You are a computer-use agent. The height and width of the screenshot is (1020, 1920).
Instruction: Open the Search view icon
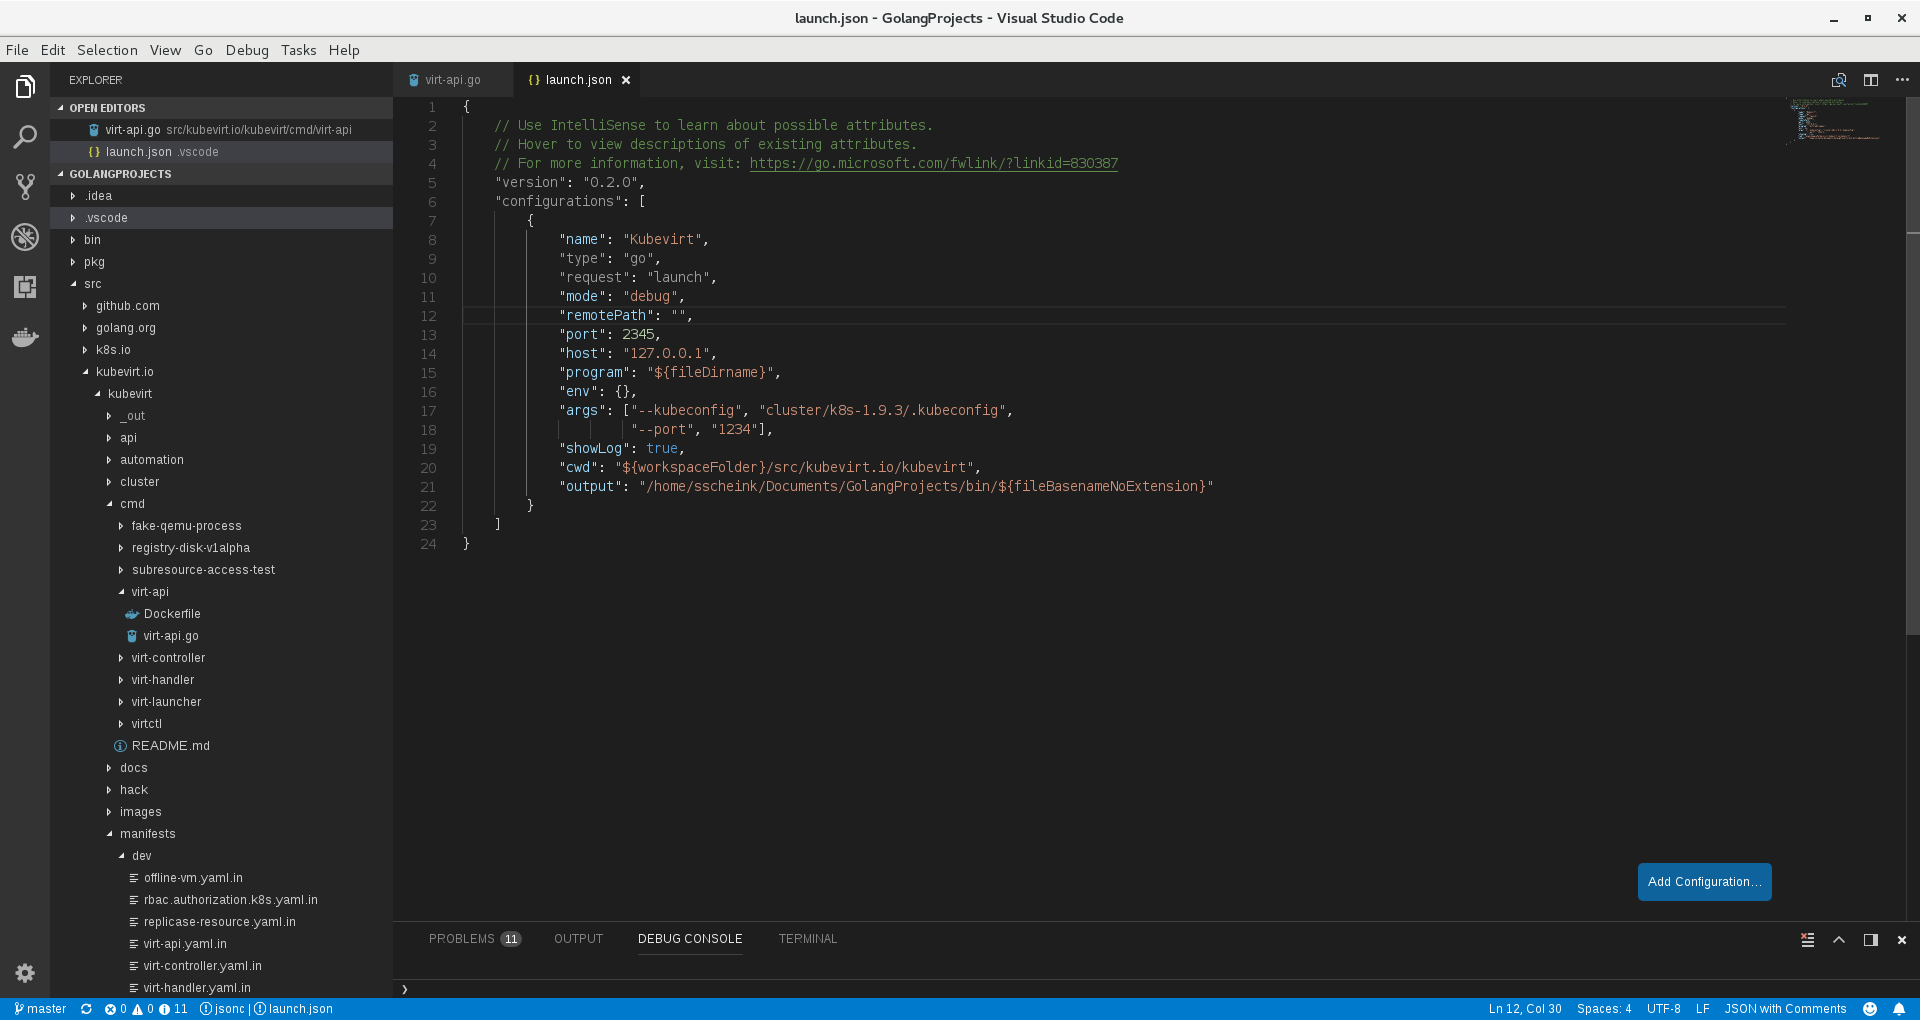pyautogui.click(x=25, y=137)
